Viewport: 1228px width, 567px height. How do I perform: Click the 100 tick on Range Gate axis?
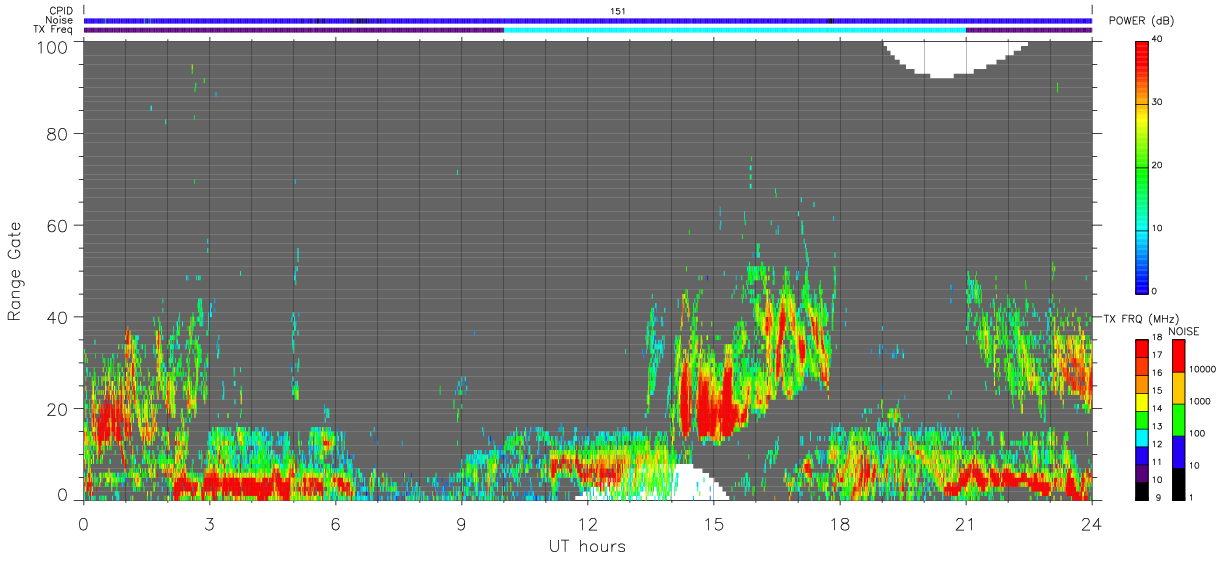point(53,47)
